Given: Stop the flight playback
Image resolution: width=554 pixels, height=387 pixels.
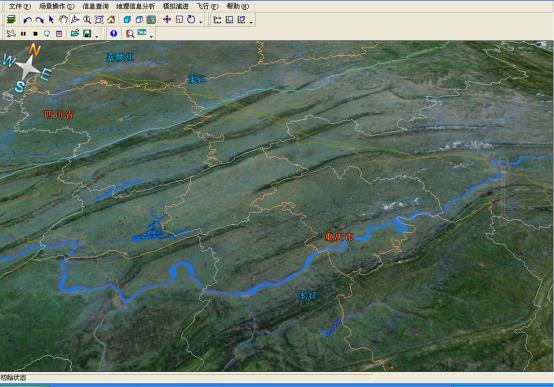Looking at the screenshot, I should [35, 34].
